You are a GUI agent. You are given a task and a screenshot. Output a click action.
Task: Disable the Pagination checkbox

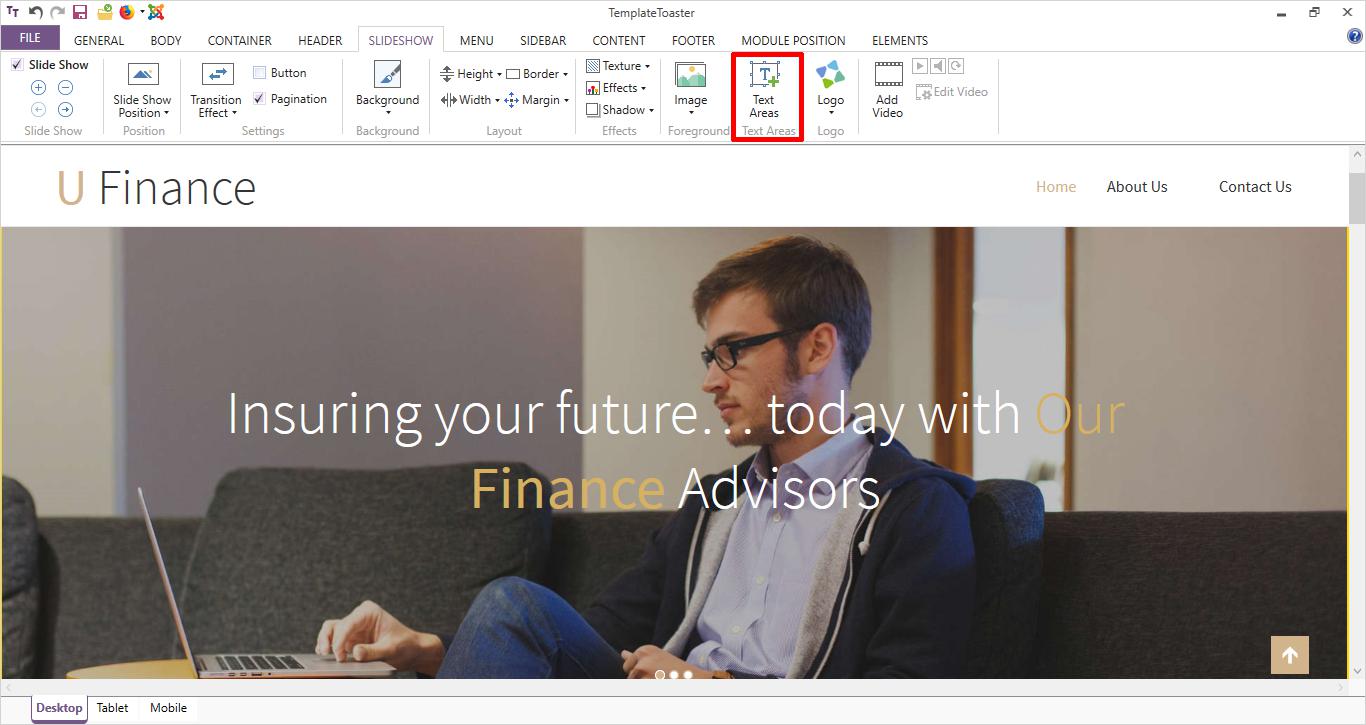(x=260, y=99)
